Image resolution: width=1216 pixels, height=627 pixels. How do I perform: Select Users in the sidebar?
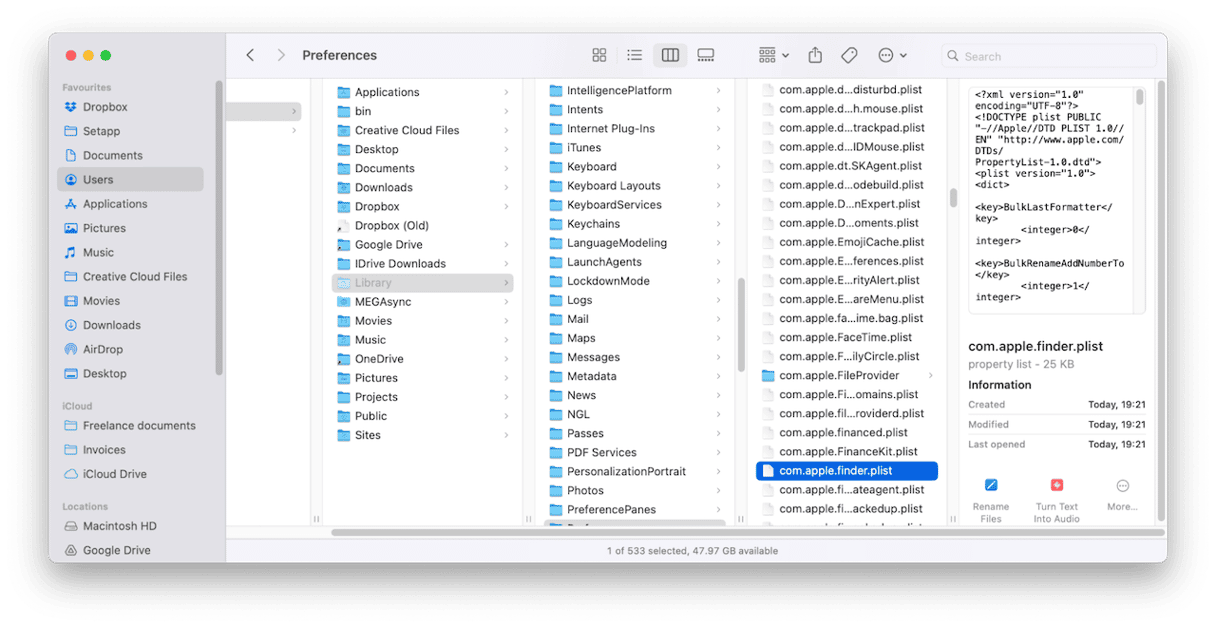pyautogui.click(x=130, y=179)
